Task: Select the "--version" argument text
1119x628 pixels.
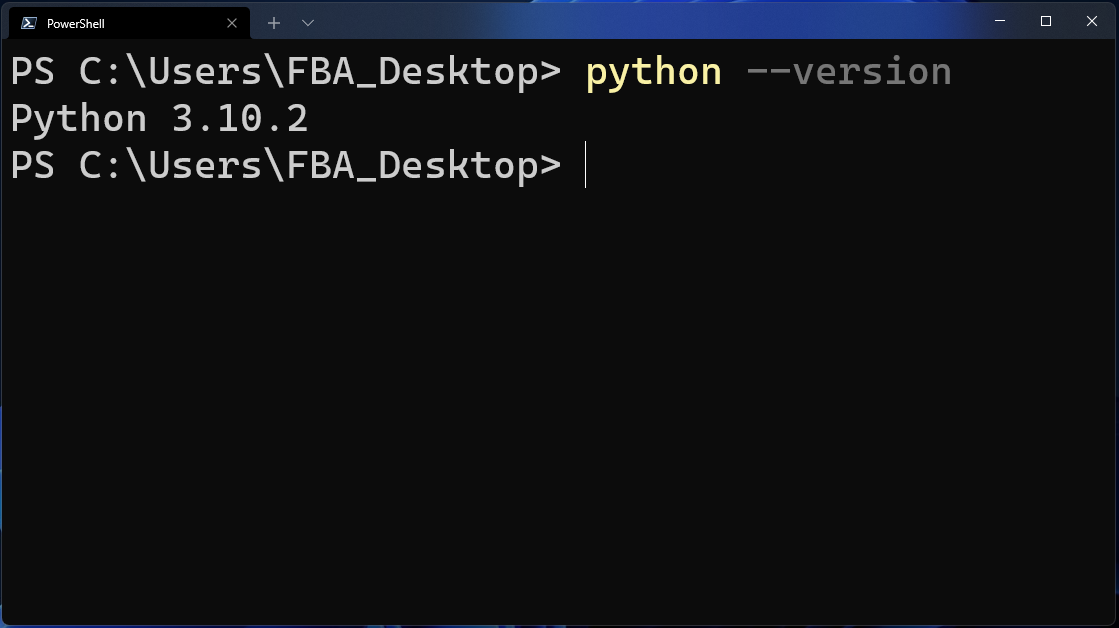Action: 848,70
